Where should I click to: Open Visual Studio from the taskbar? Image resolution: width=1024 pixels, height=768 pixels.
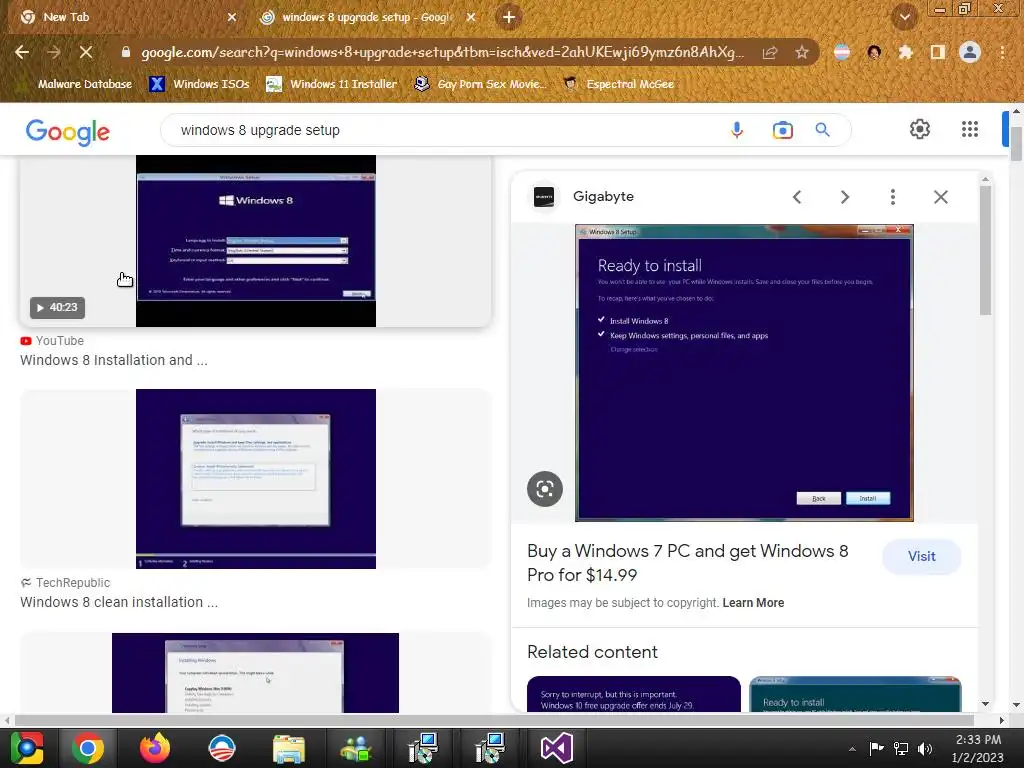pyautogui.click(x=556, y=748)
